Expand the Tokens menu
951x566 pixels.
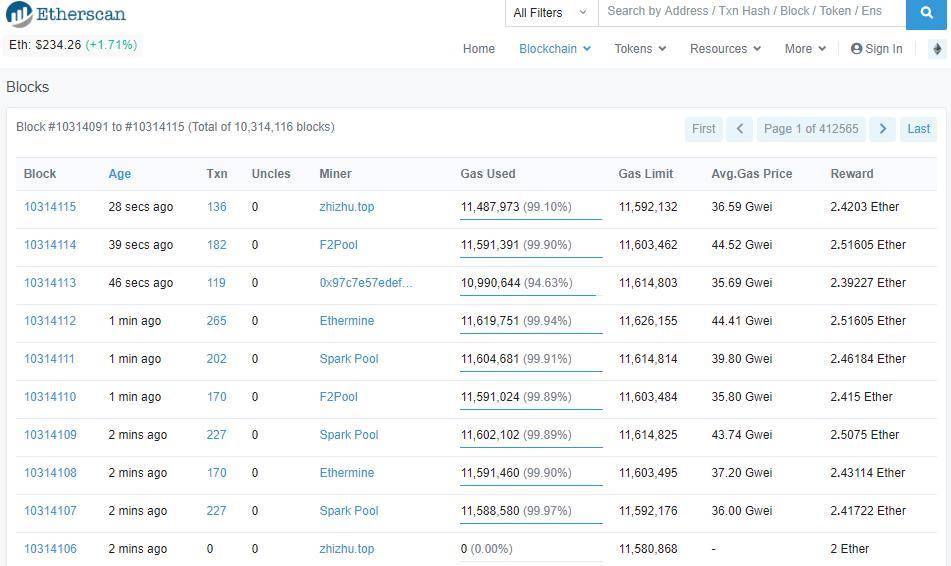pyautogui.click(x=640, y=49)
